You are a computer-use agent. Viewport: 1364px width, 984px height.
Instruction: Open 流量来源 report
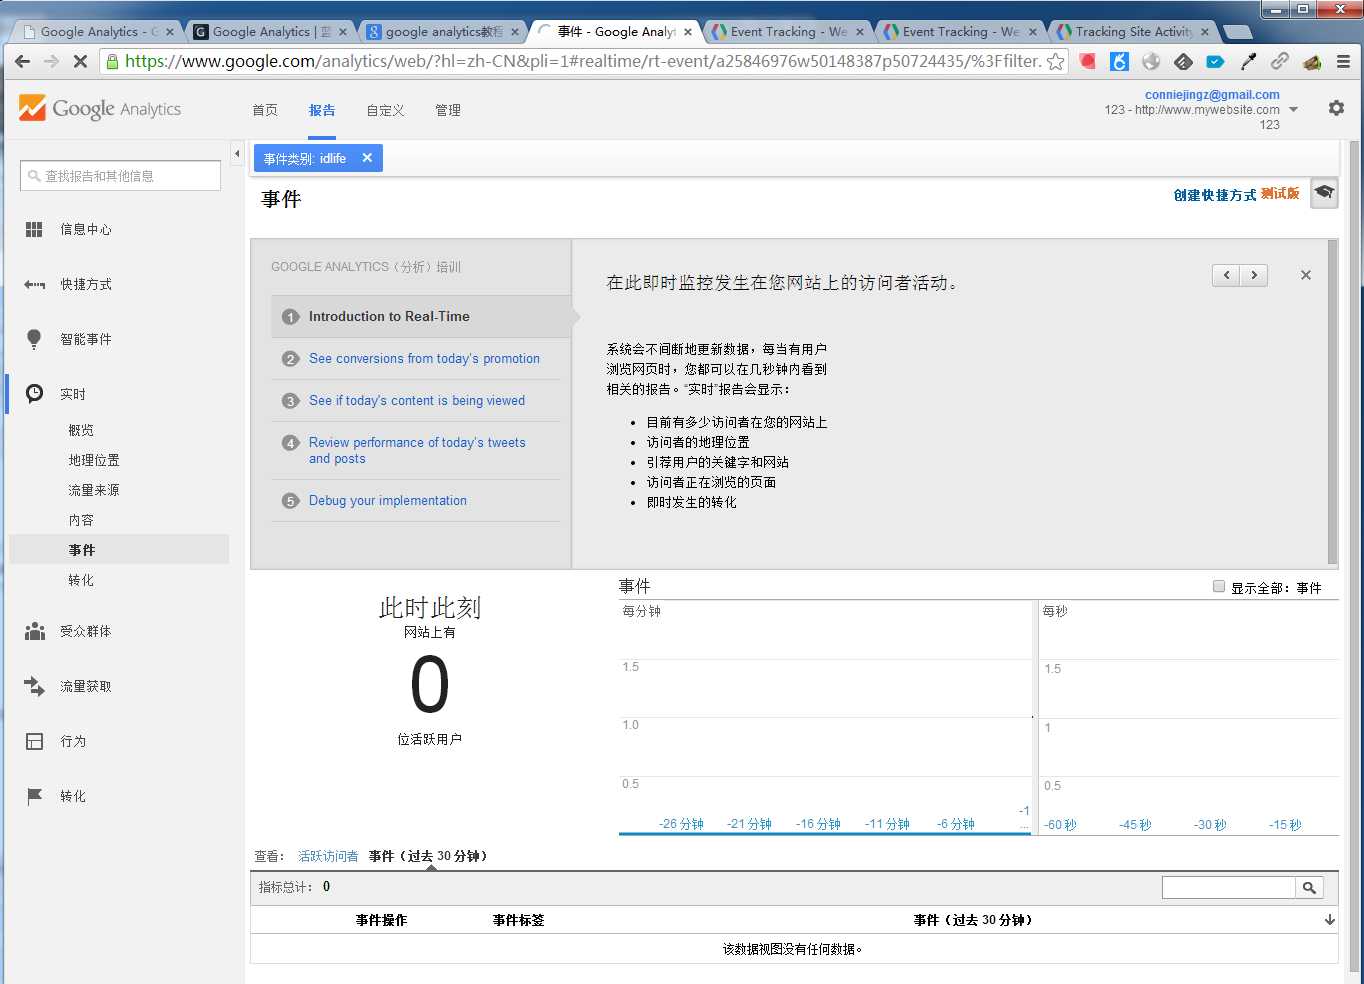[x=94, y=490]
